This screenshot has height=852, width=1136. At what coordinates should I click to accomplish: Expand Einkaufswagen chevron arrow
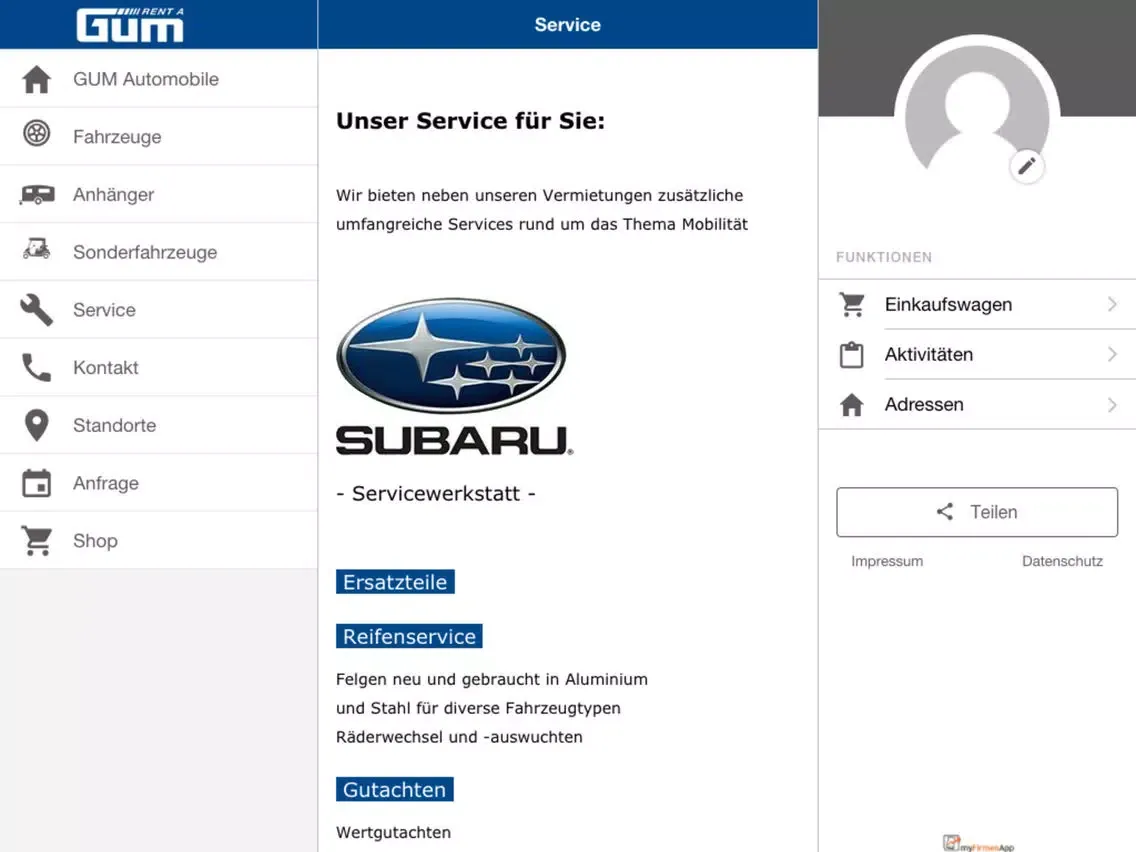pyautogui.click(x=1112, y=304)
